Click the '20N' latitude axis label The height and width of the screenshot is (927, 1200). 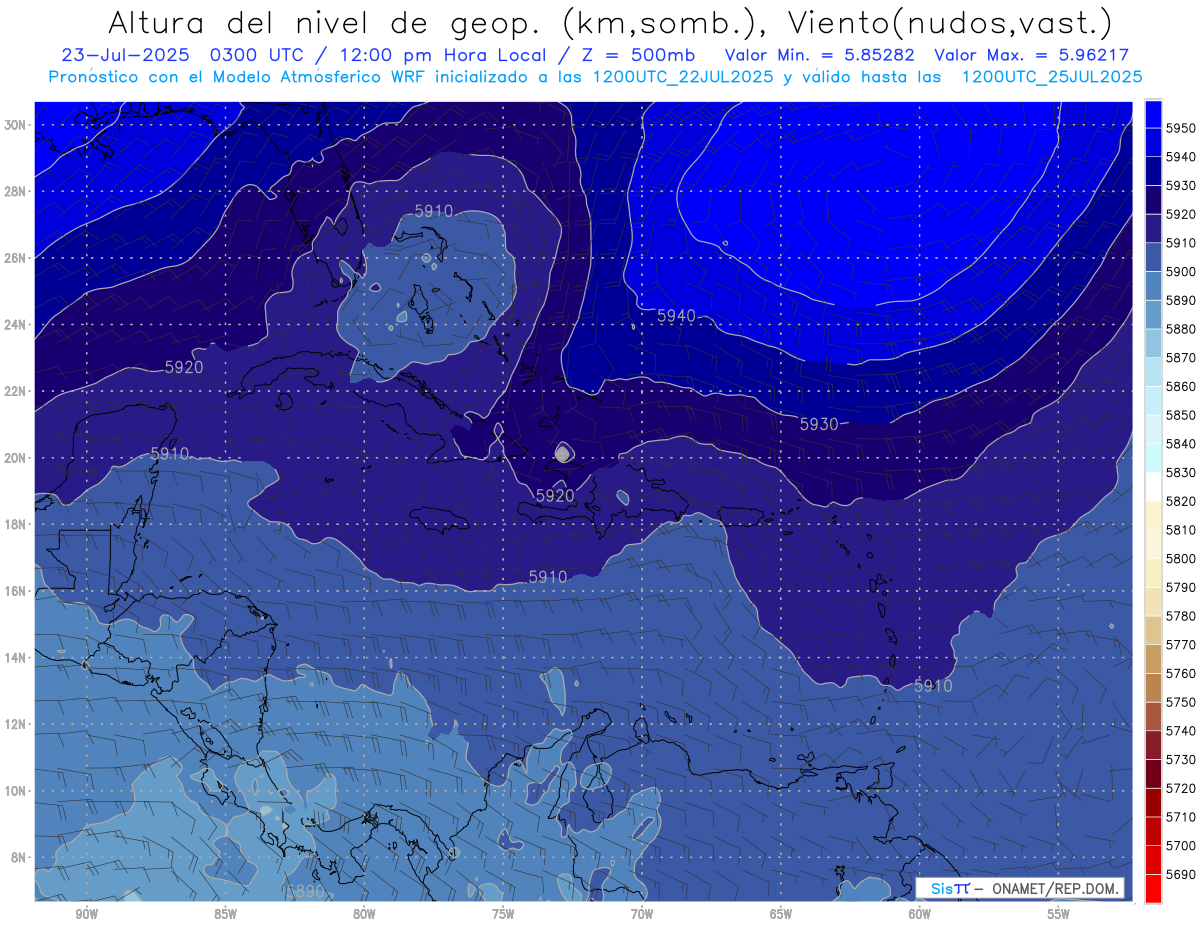point(16,458)
